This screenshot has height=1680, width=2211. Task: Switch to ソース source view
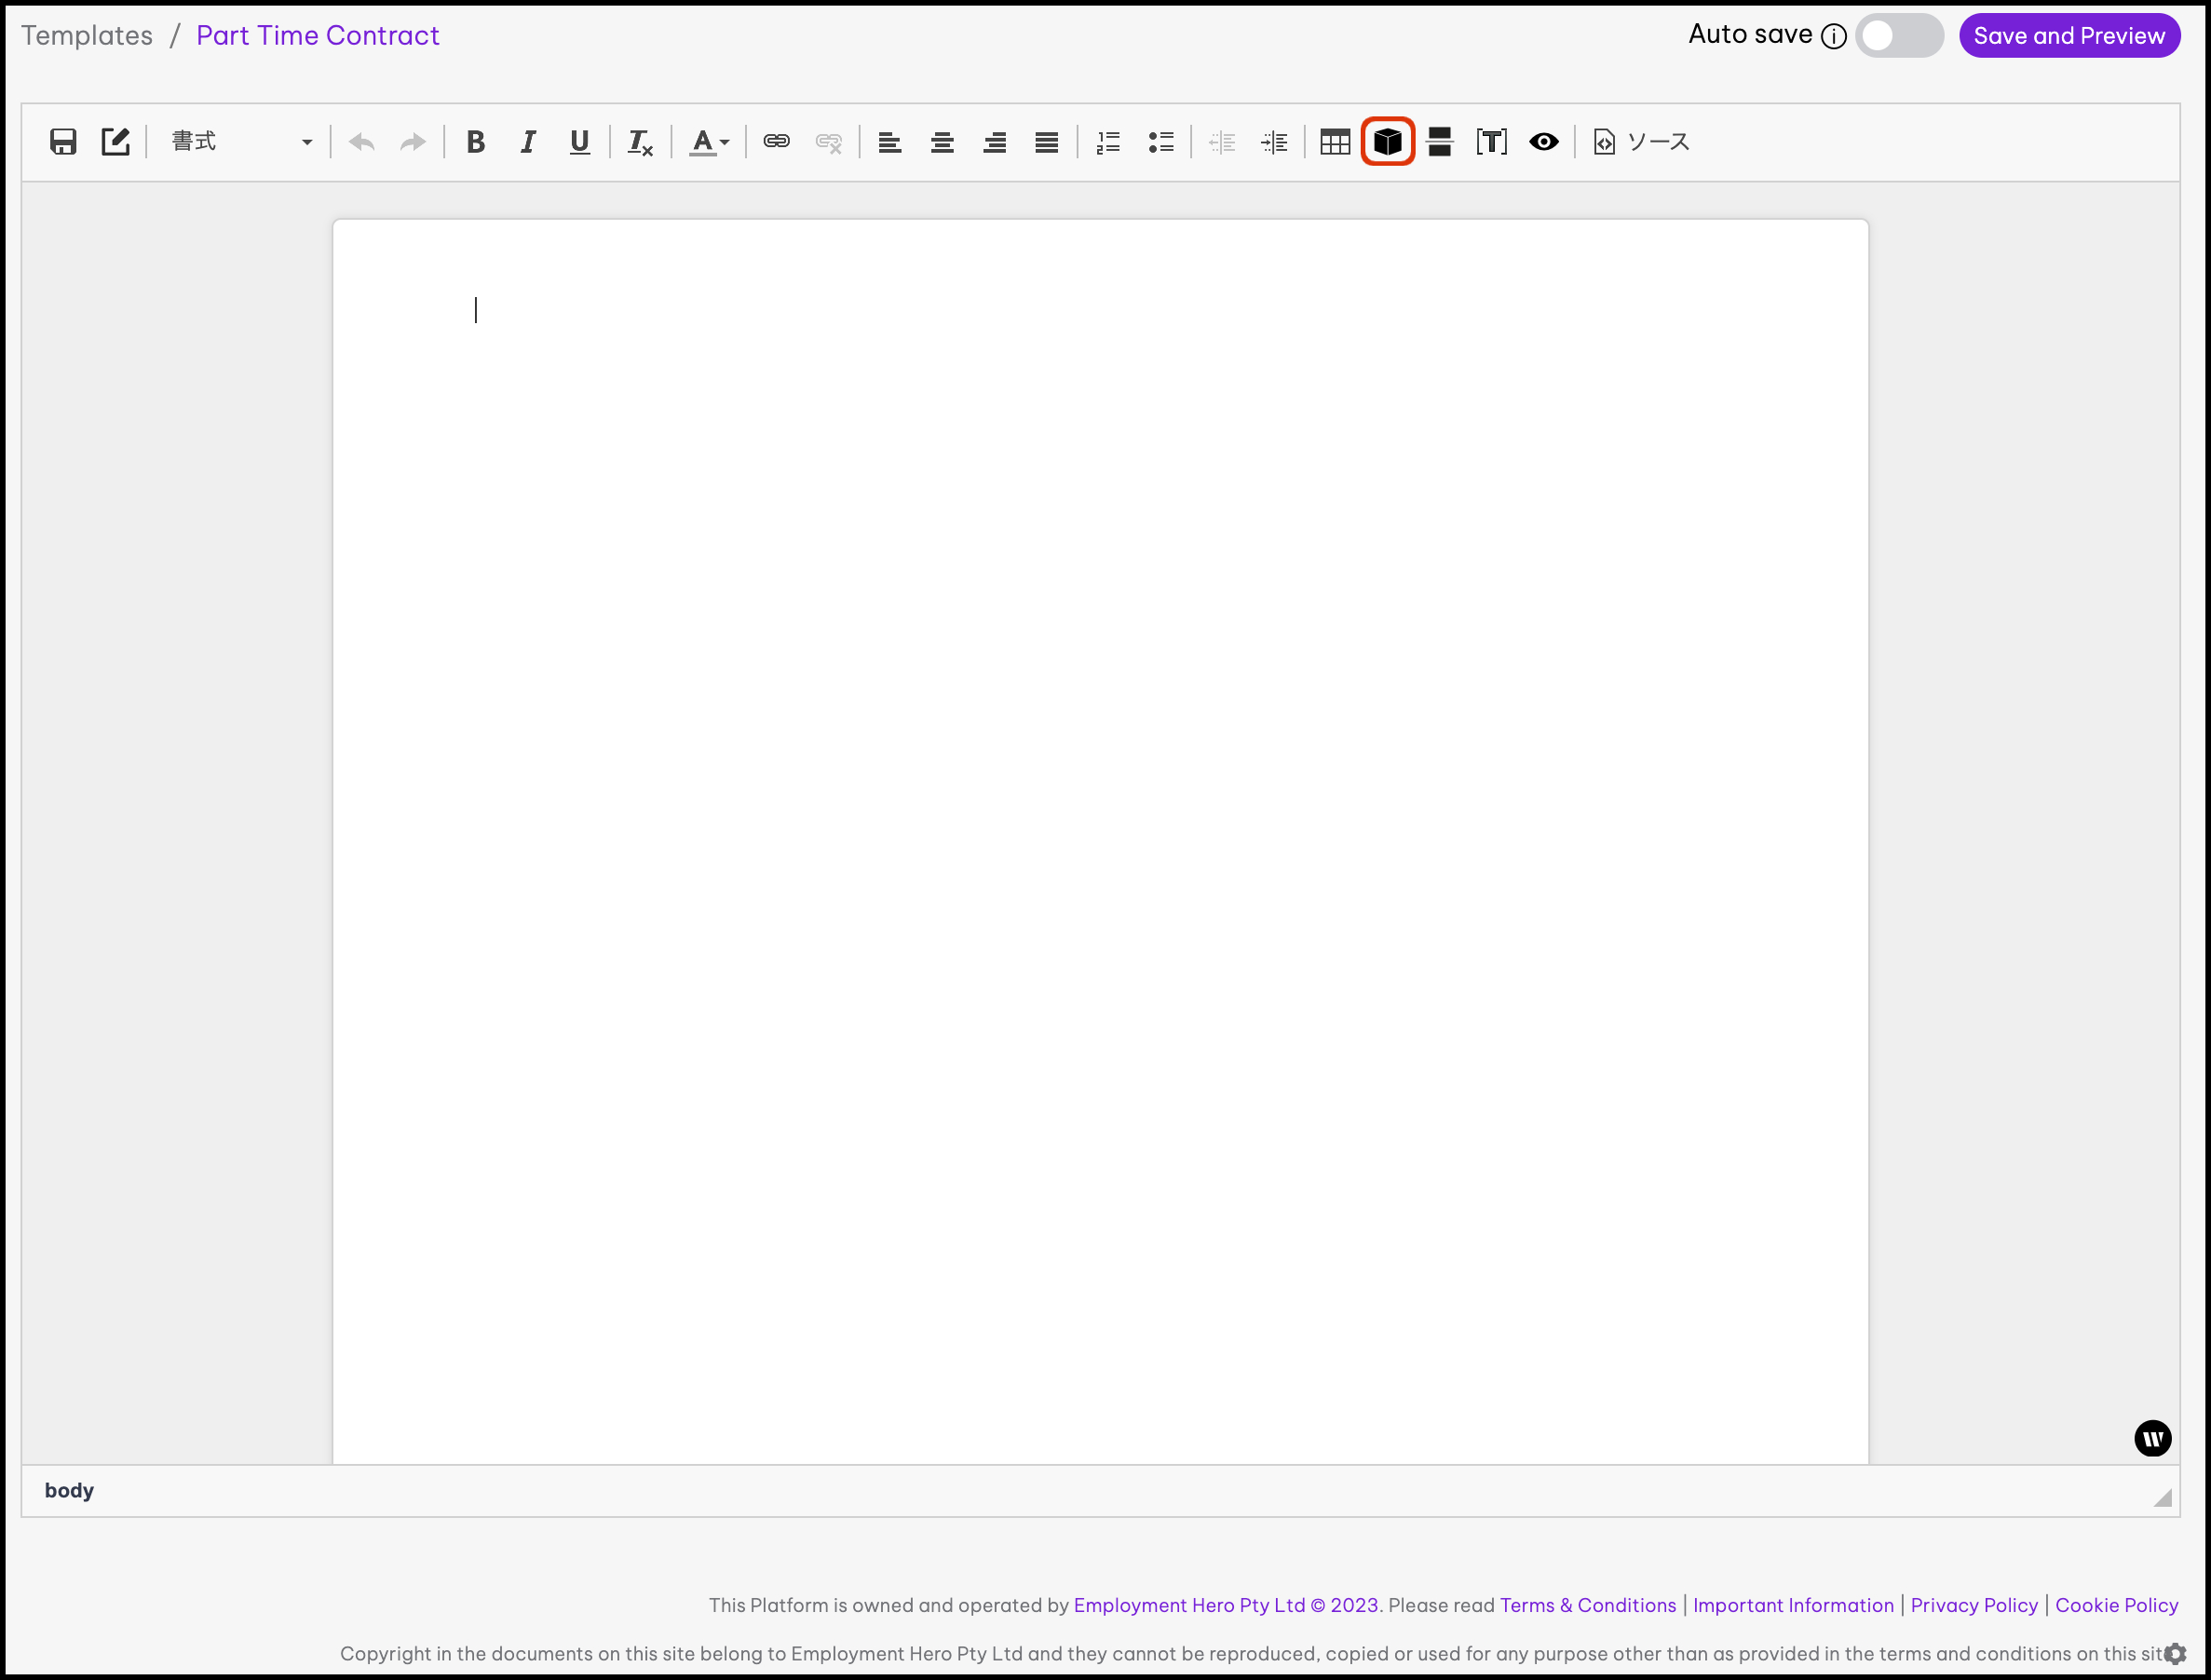click(x=1641, y=142)
